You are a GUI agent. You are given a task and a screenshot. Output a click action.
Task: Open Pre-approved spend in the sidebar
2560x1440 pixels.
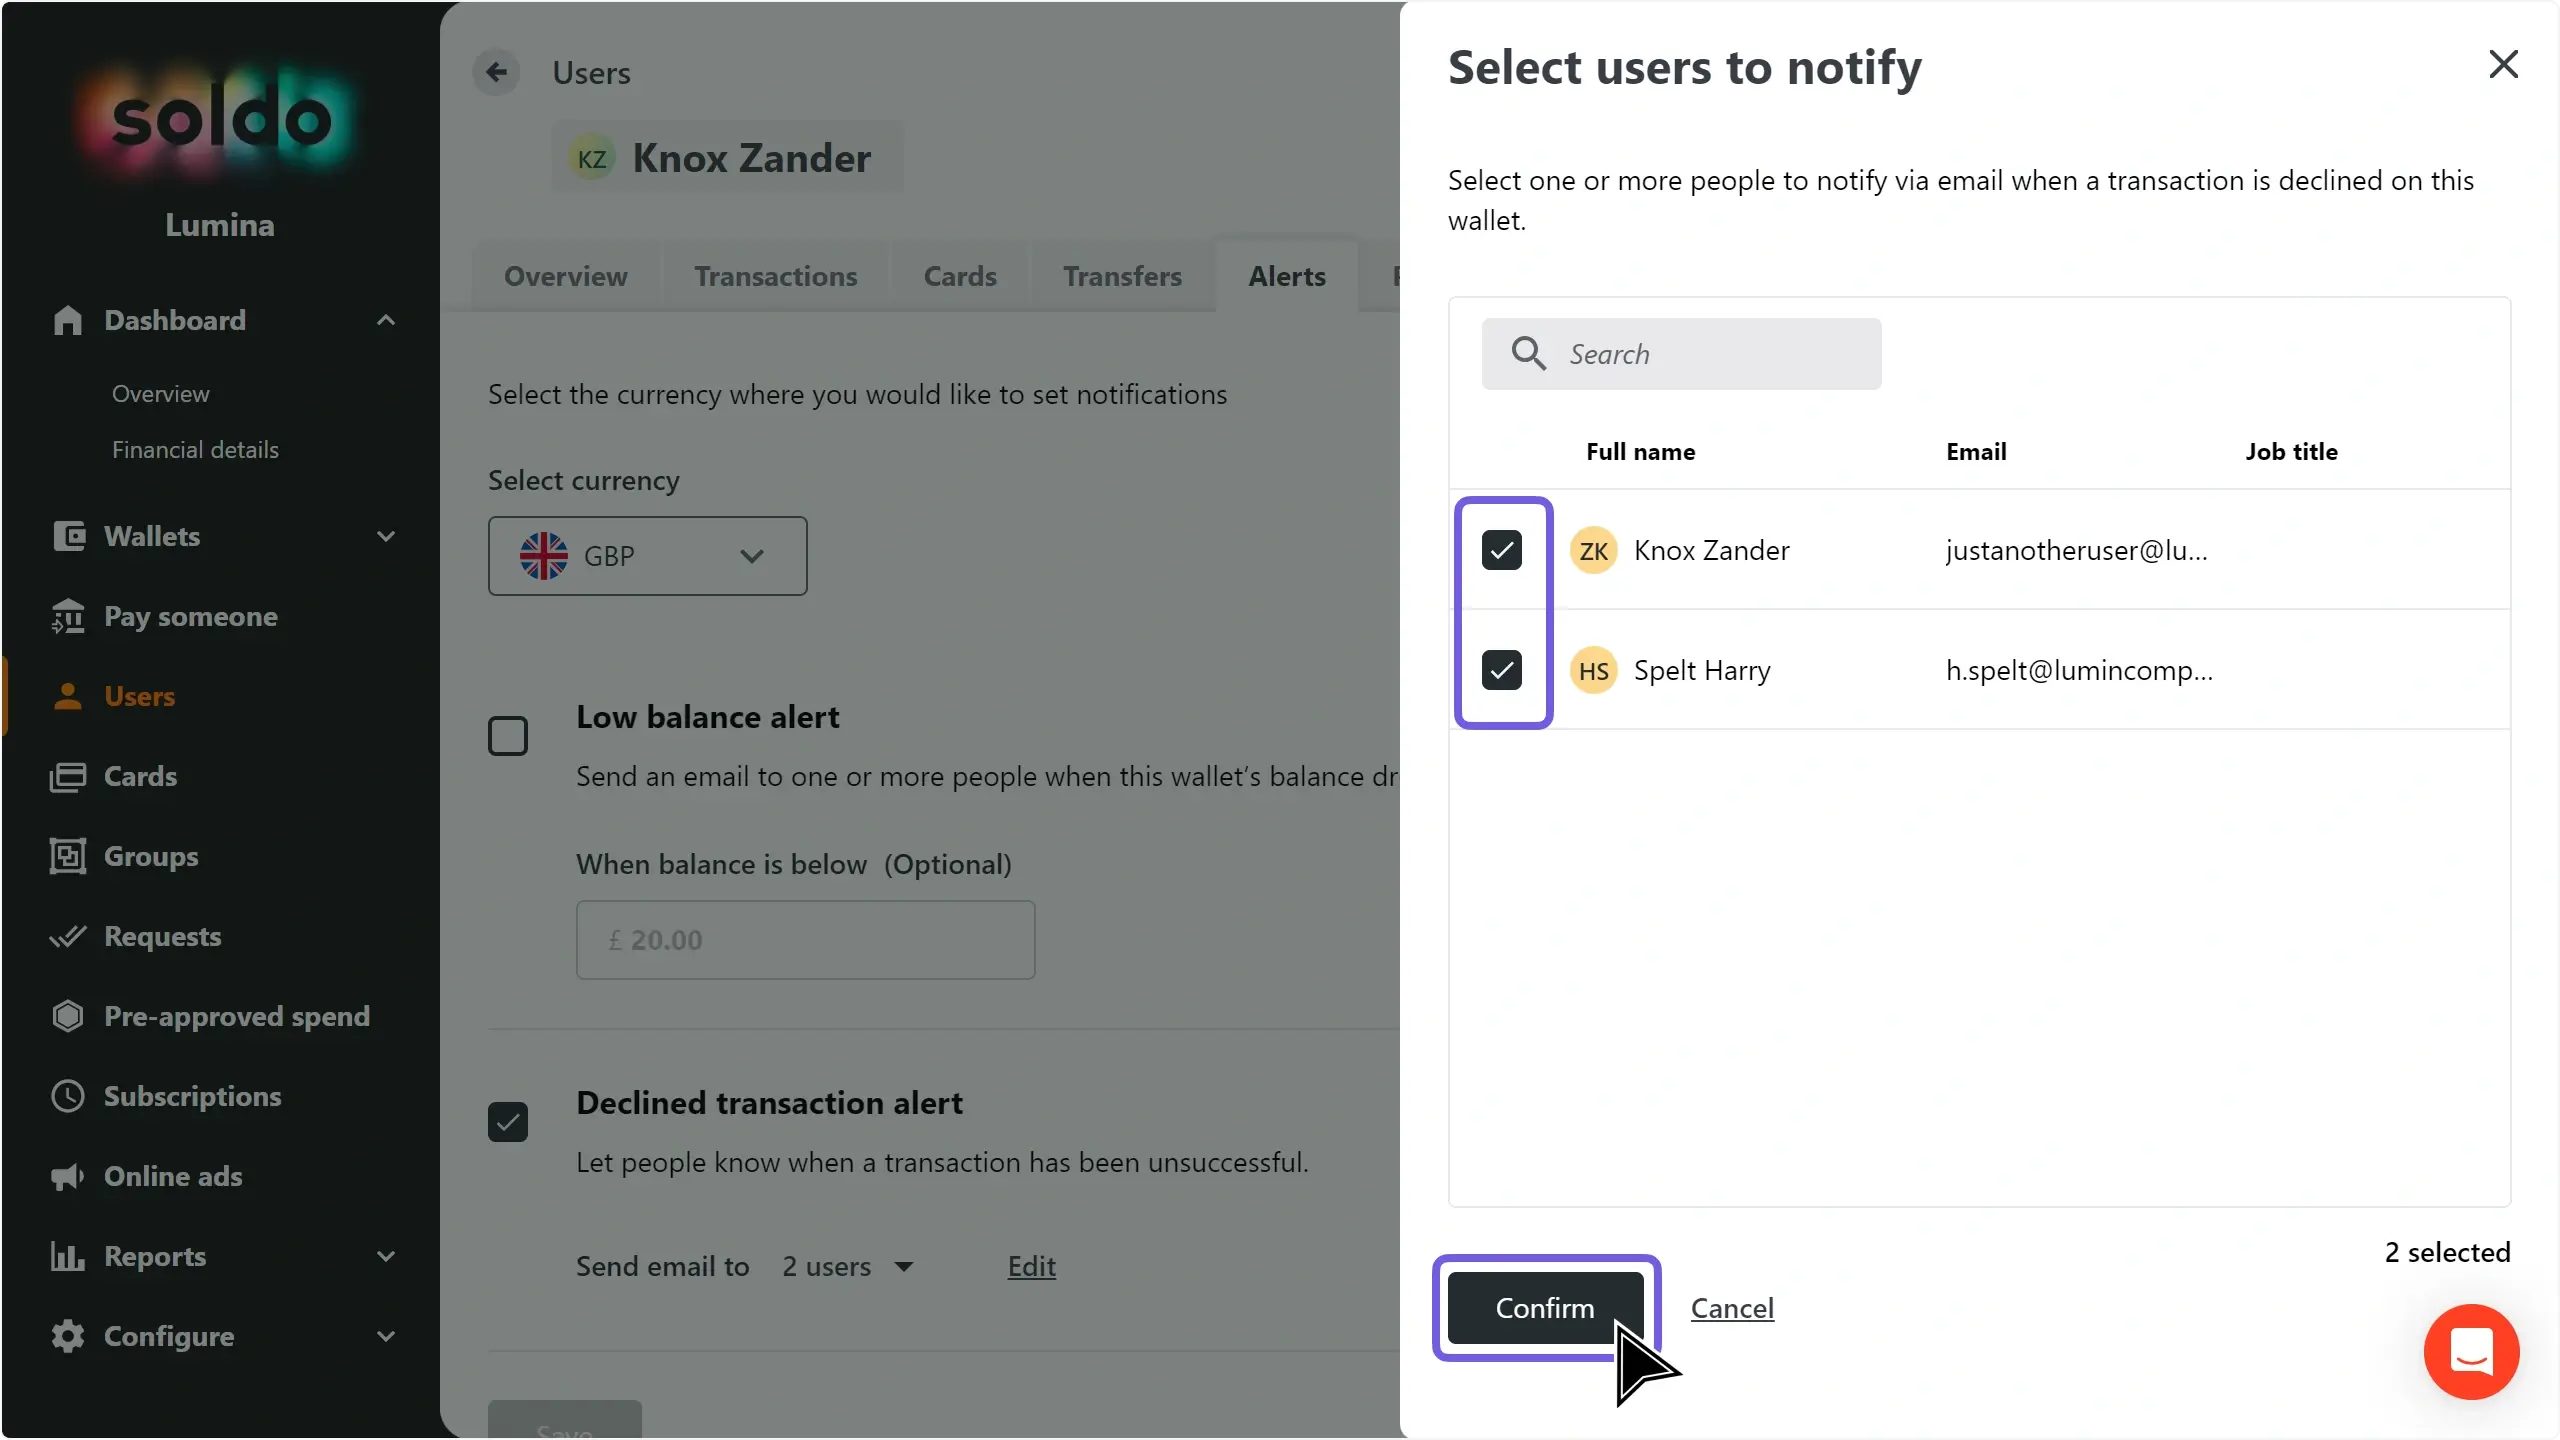pos(237,1016)
